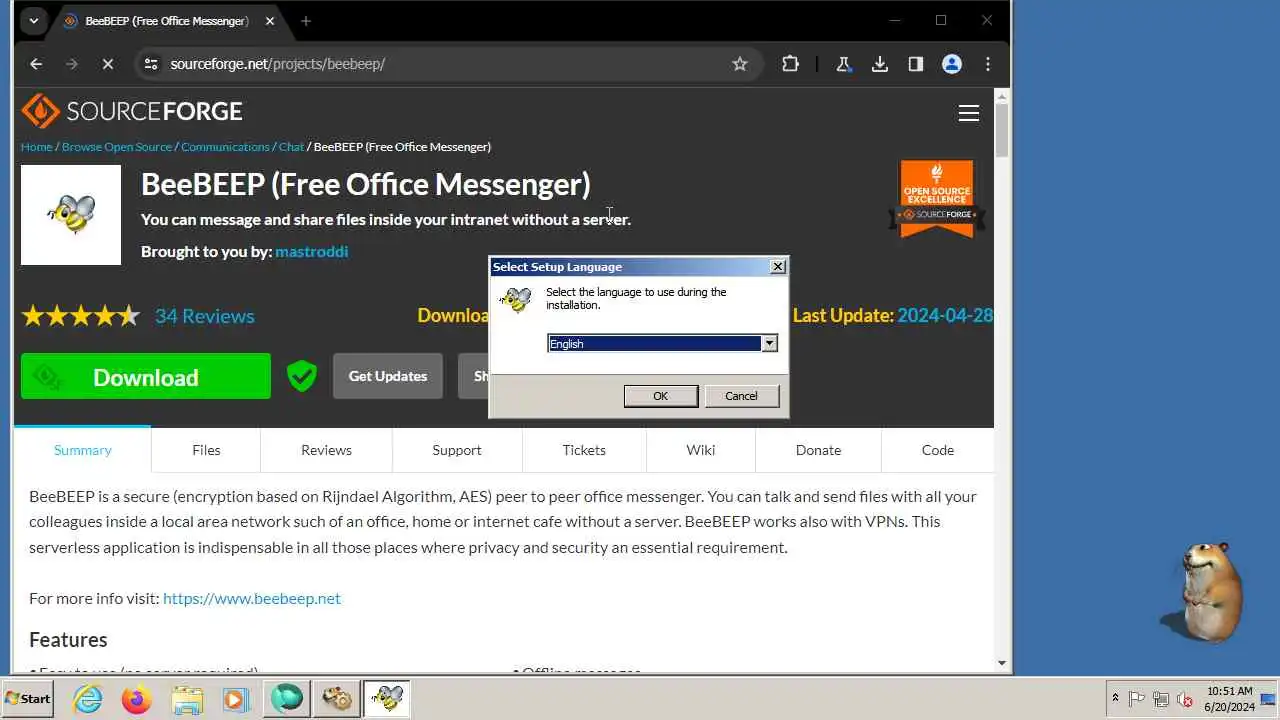The width and height of the screenshot is (1280, 720).
Task: Click the round green taskbar icon
Action: tap(288, 699)
